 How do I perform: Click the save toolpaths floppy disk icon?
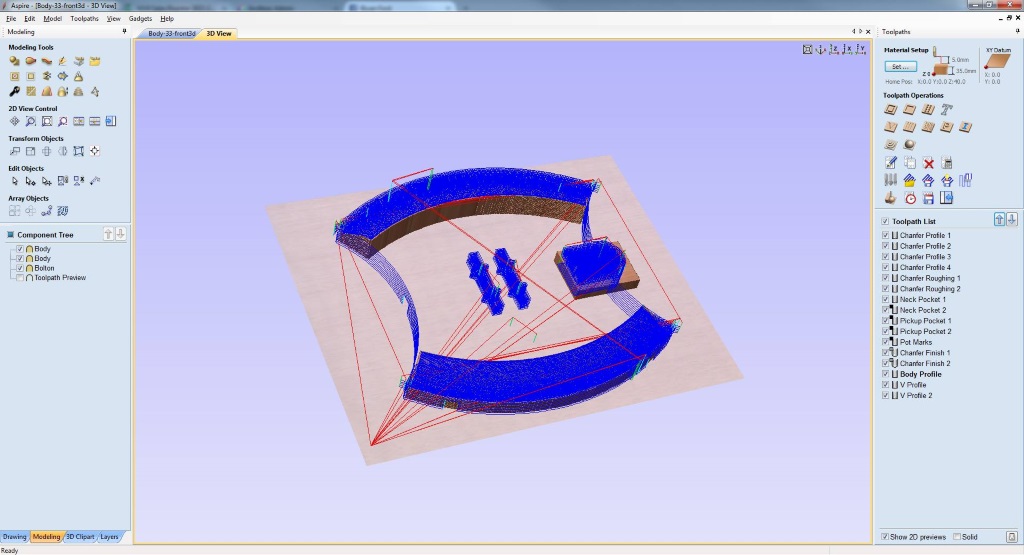point(928,198)
